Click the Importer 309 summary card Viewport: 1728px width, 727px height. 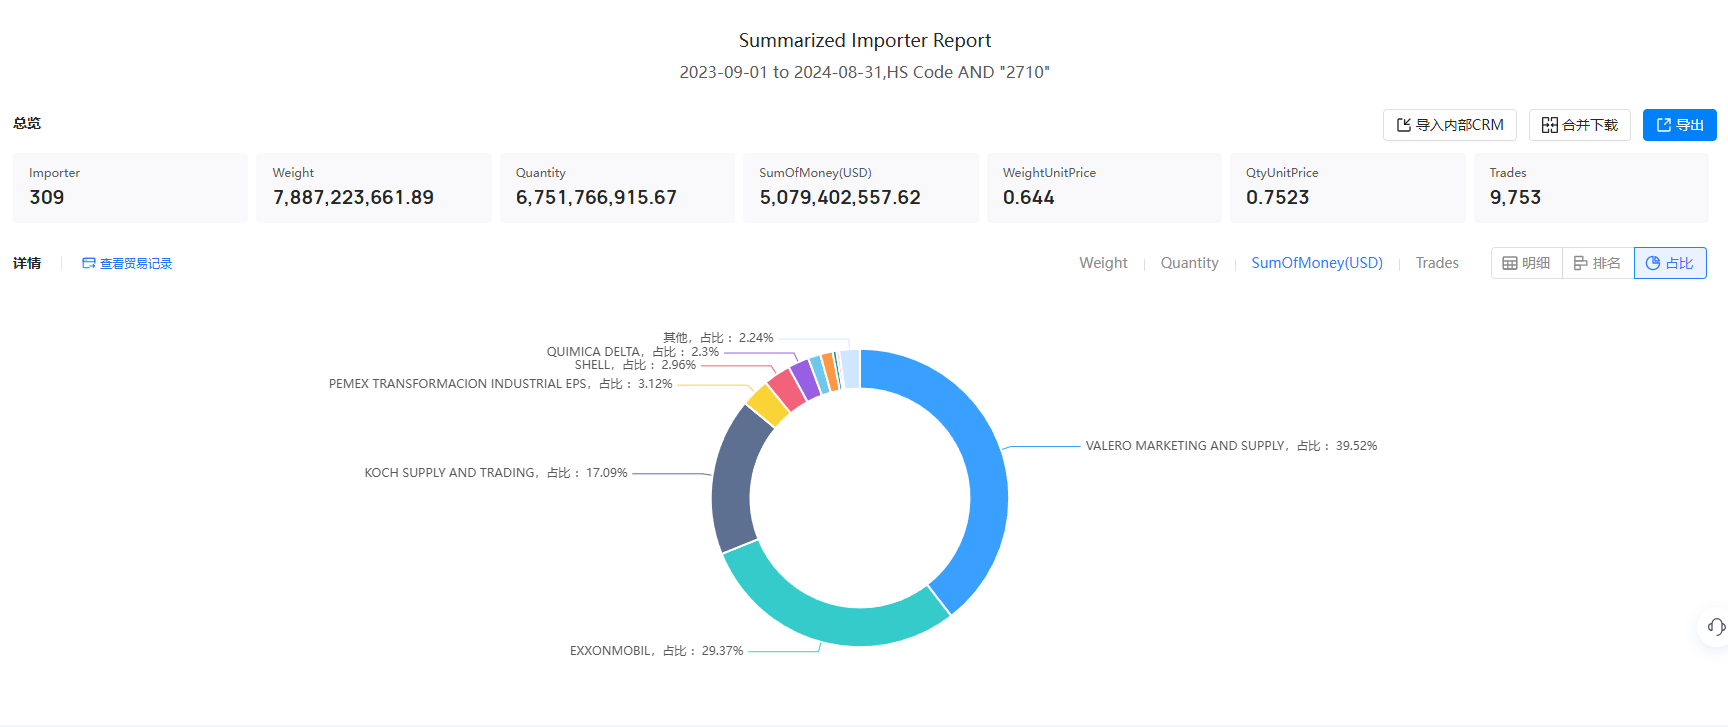[130, 188]
